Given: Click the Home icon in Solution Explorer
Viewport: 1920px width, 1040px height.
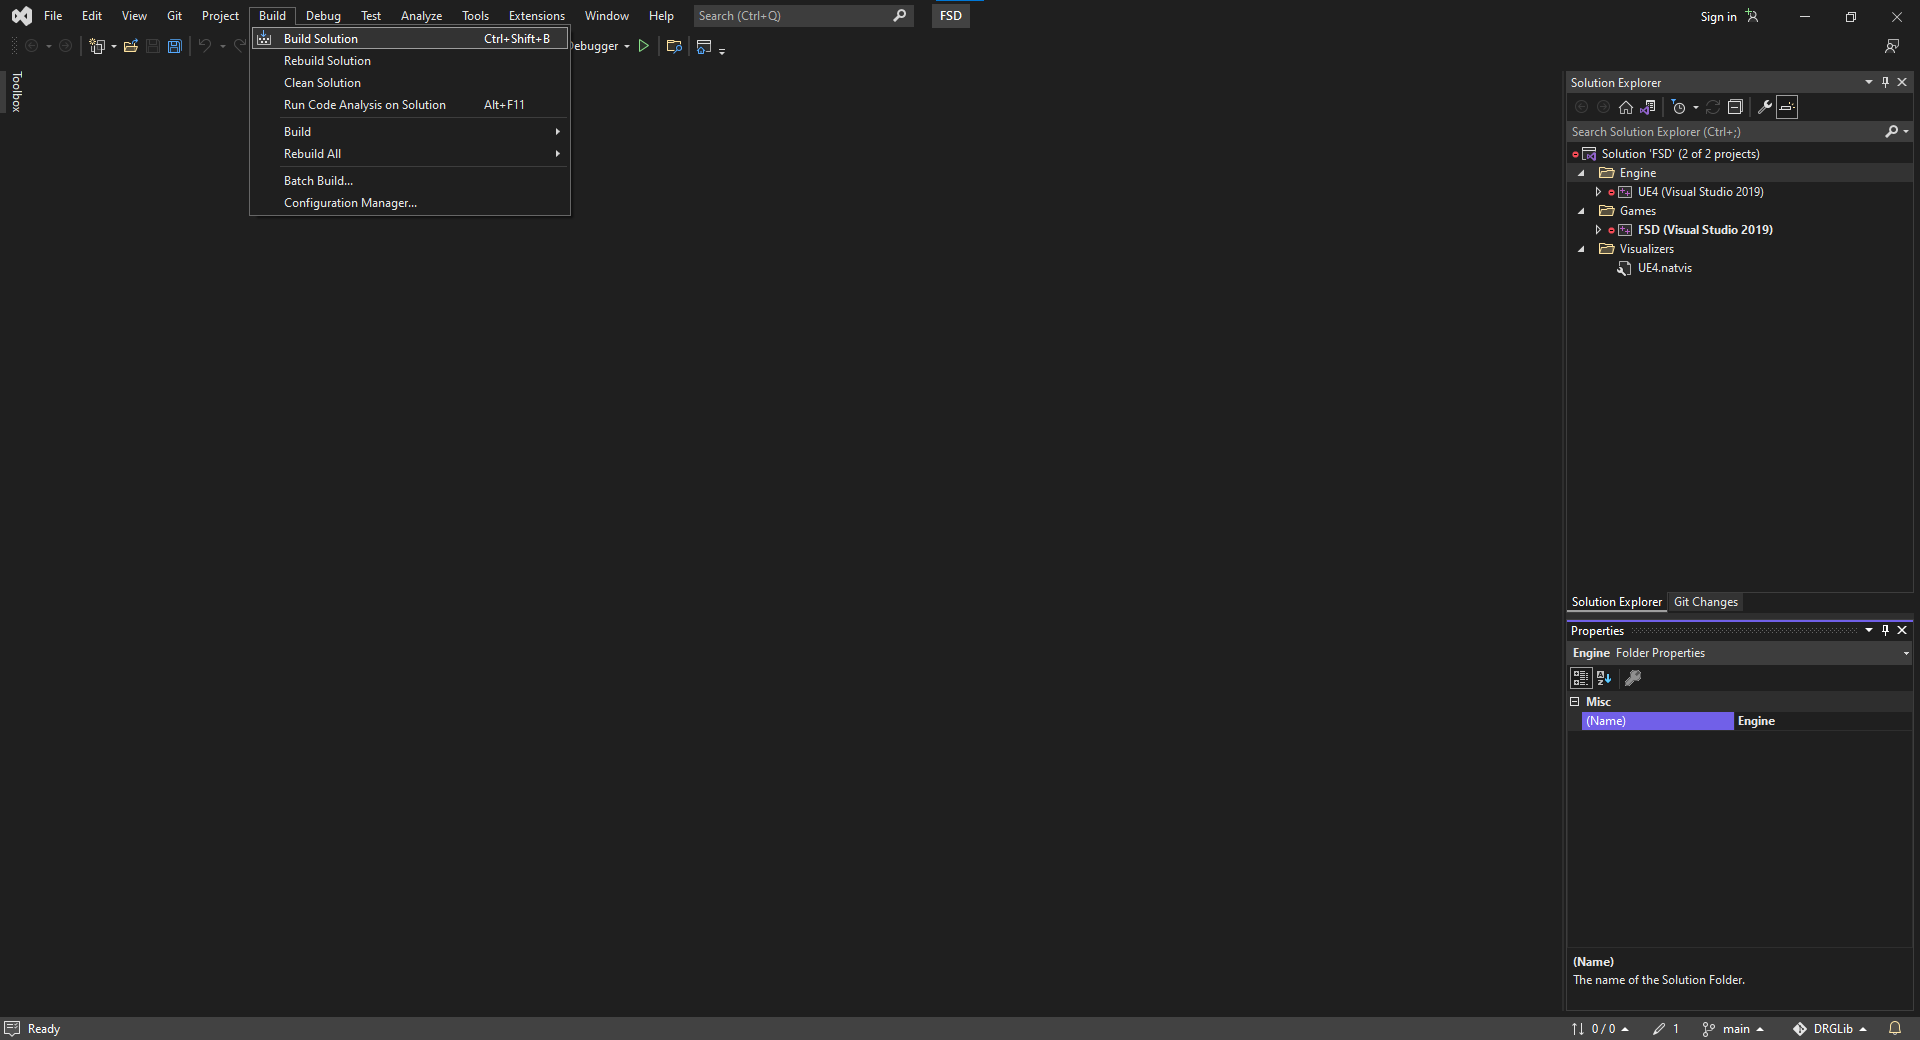Looking at the screenshot, I should pyautogui.click(x=1626, y=107).
